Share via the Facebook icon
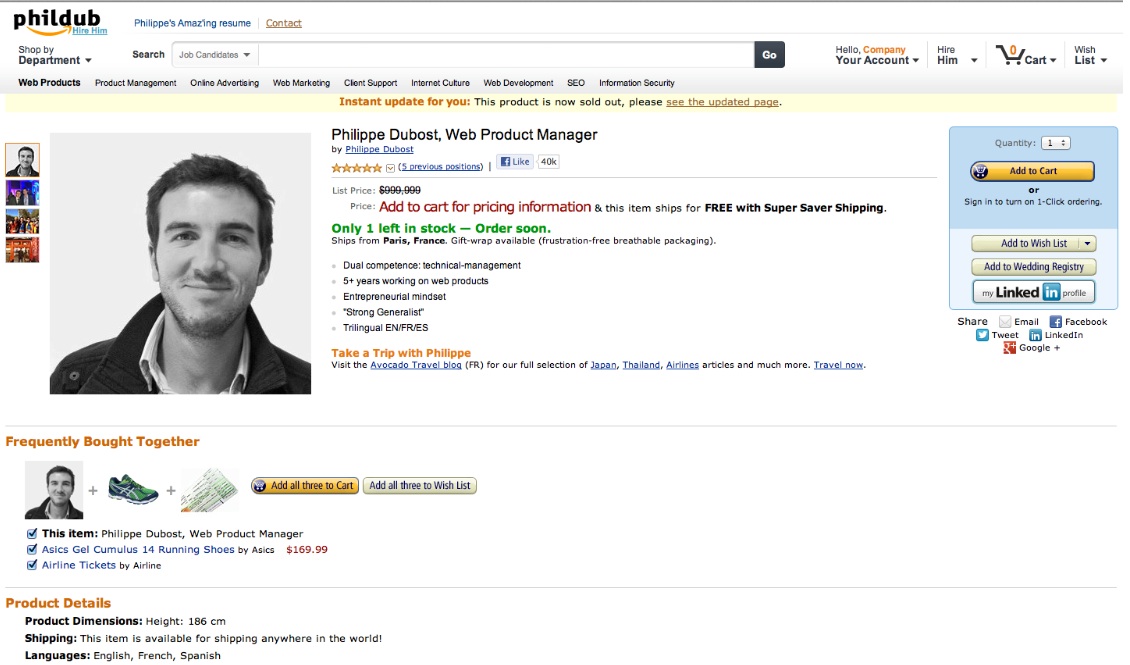 click(x=1055, y=322)
